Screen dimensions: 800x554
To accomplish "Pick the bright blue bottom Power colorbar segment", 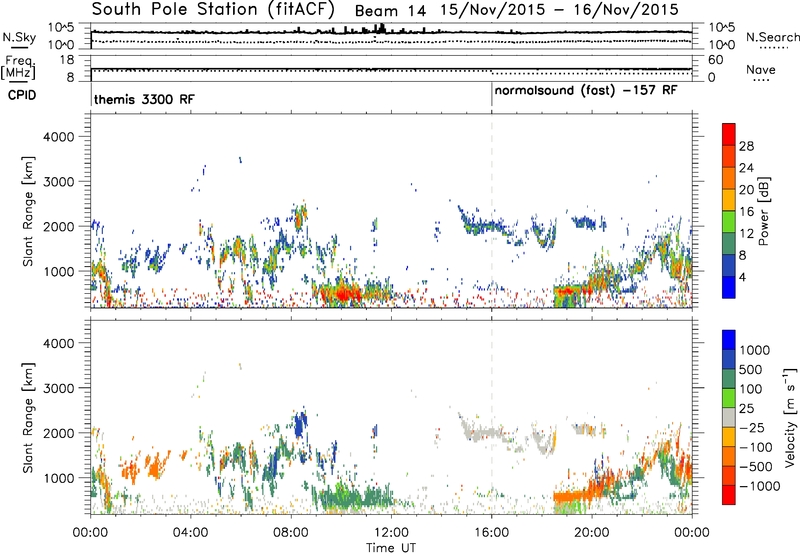I will pyautogui.click(x=729, y=287).
